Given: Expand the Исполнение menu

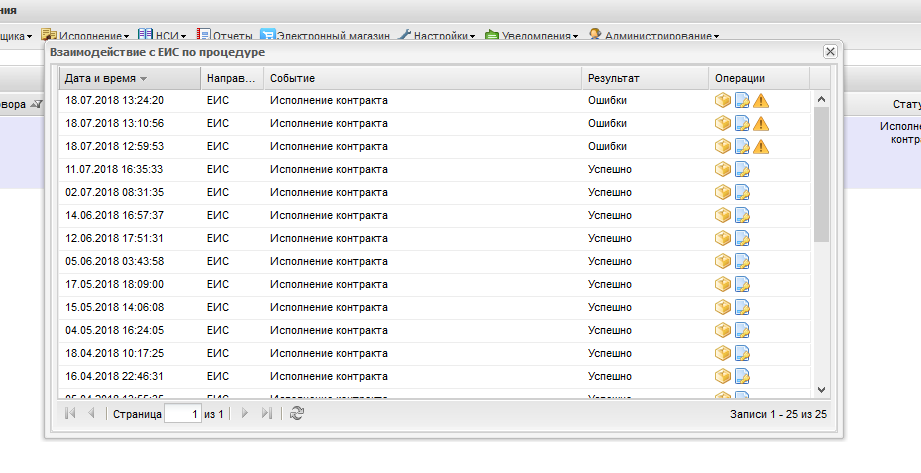Looking at the screenshot, I should pyautogui.click(x=85, y=36).
